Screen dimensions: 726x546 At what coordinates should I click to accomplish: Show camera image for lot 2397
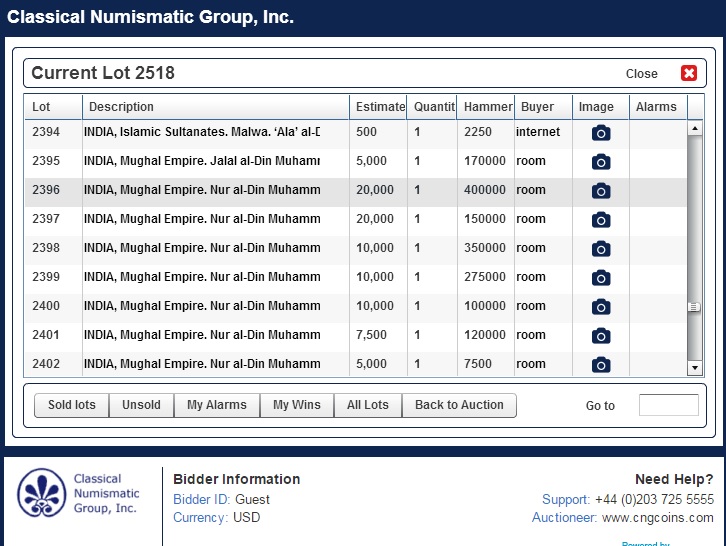600,220
